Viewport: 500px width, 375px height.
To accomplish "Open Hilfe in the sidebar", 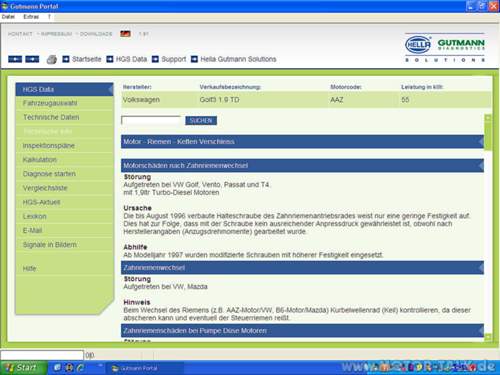I will click(64, 269).
